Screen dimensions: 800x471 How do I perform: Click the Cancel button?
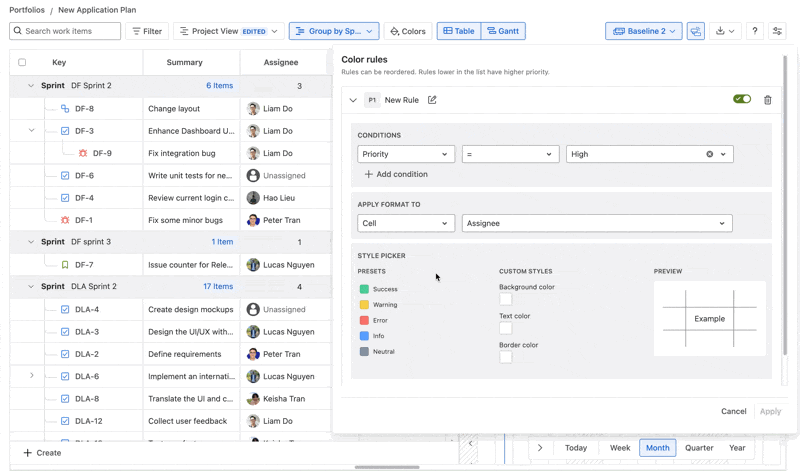point(733,411)
